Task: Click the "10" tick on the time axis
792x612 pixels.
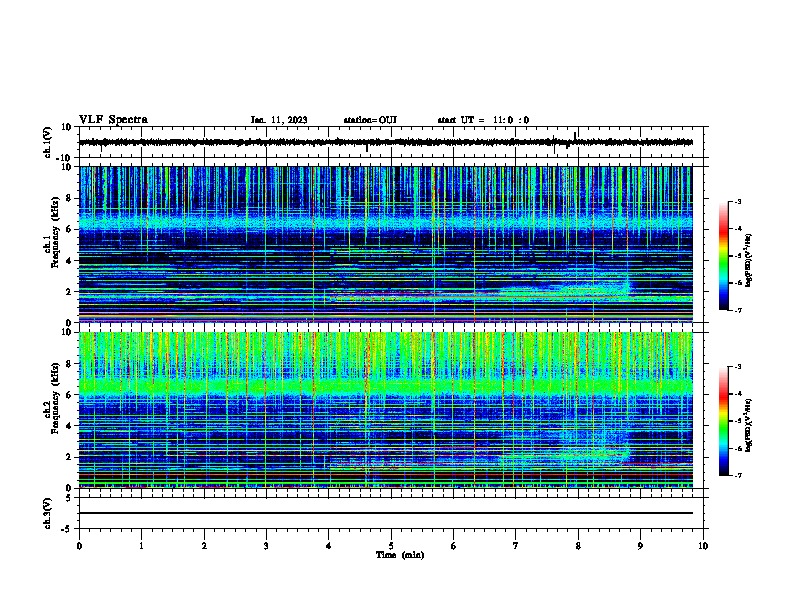Action: (x=703, y=546)
